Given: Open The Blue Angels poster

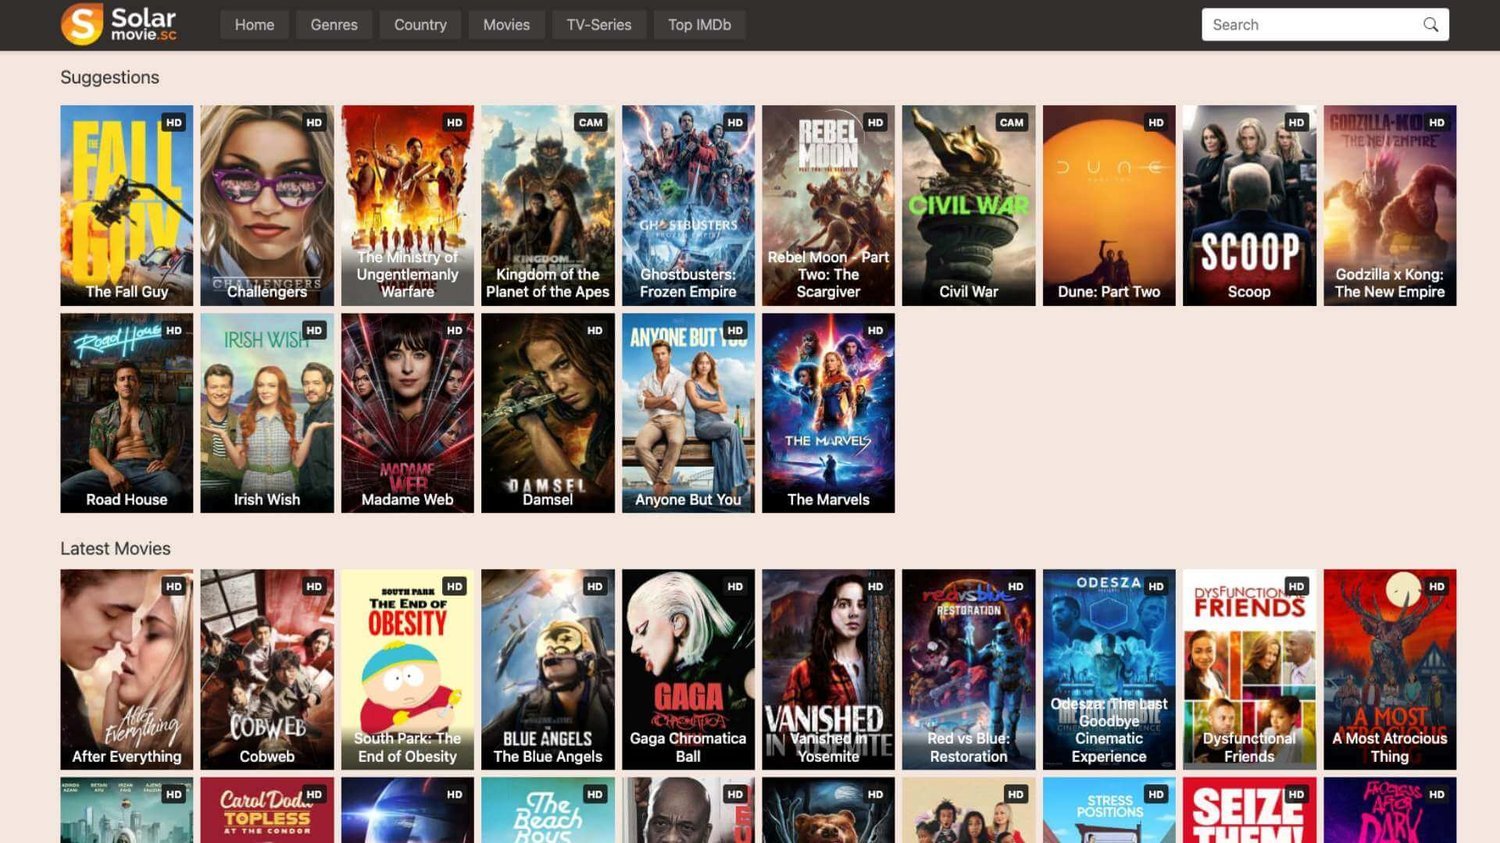Looking at the screenshot, I should tap(548, 669).
